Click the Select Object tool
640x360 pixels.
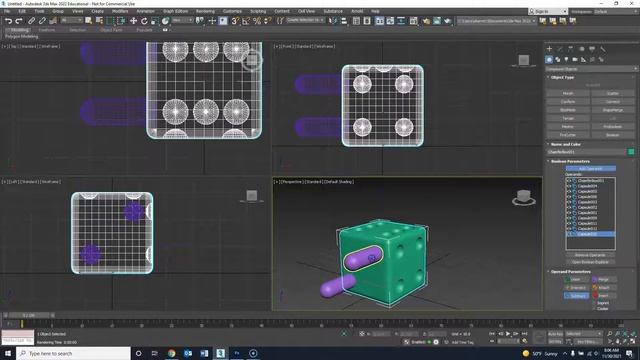point(88,21)
